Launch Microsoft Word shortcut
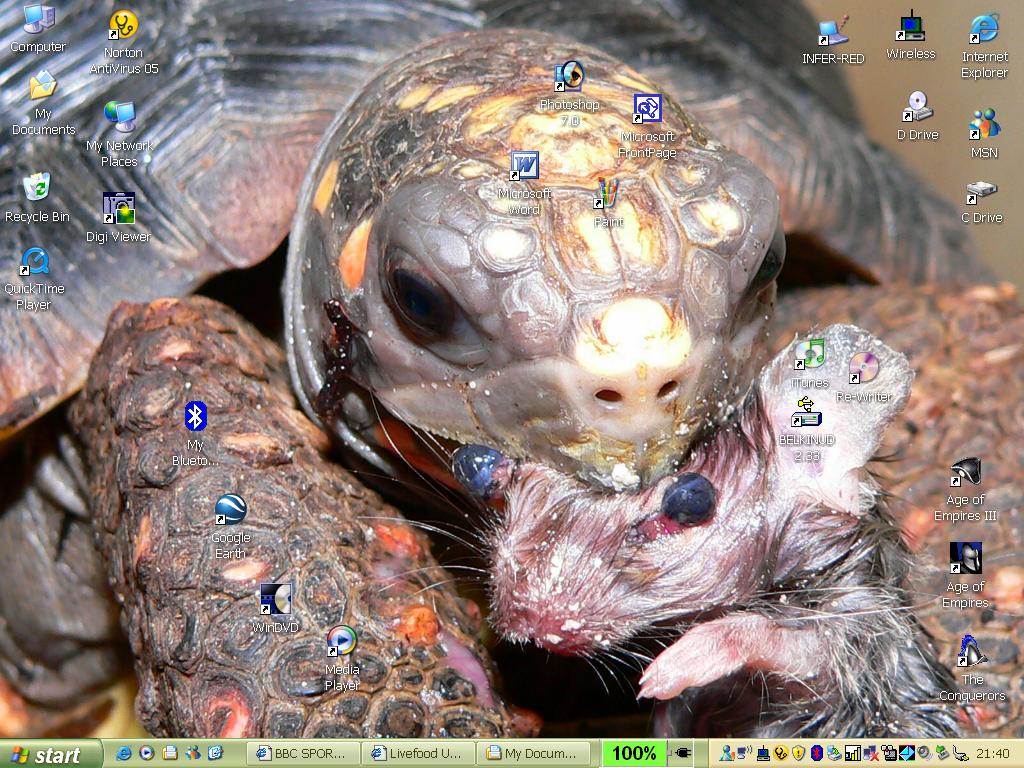This screenshot has width=1024, height=768. (x=524, y=184)
